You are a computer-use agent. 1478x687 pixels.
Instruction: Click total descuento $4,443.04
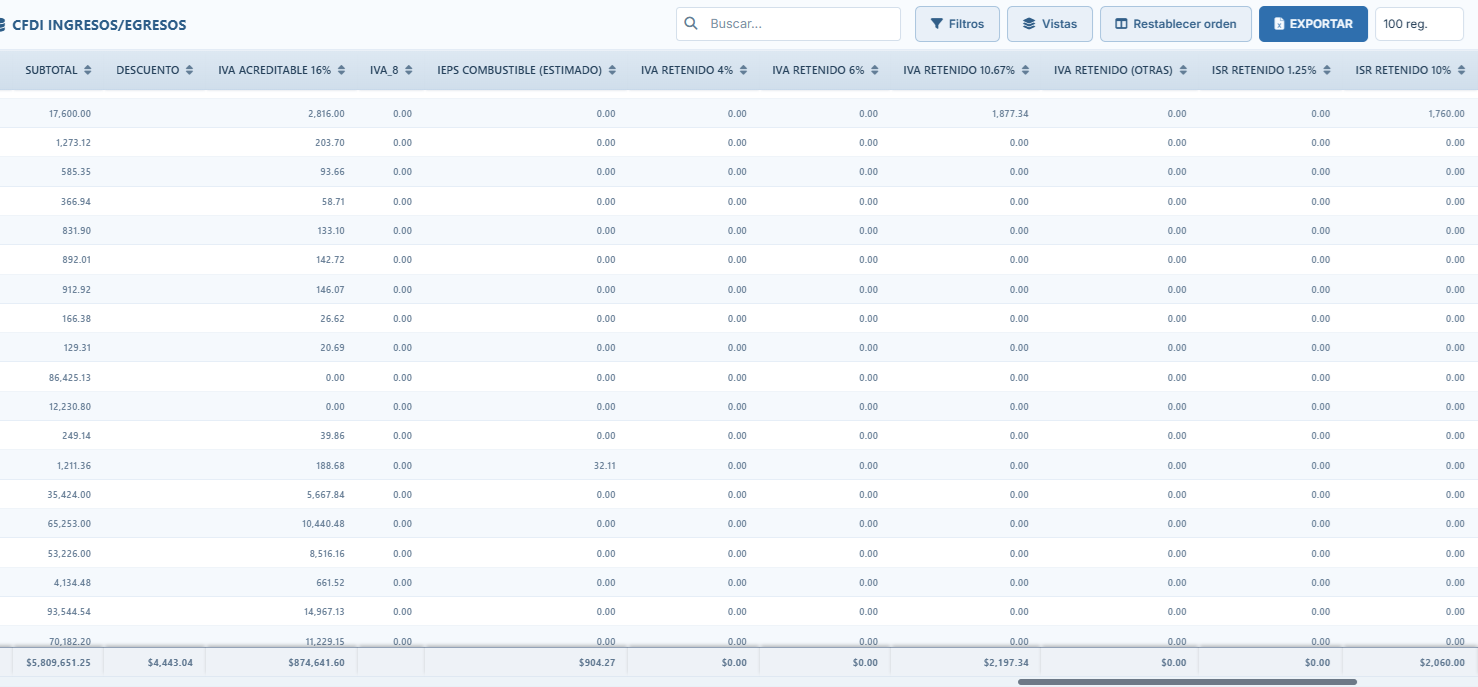pyautogui.click(x=170, y=663)
